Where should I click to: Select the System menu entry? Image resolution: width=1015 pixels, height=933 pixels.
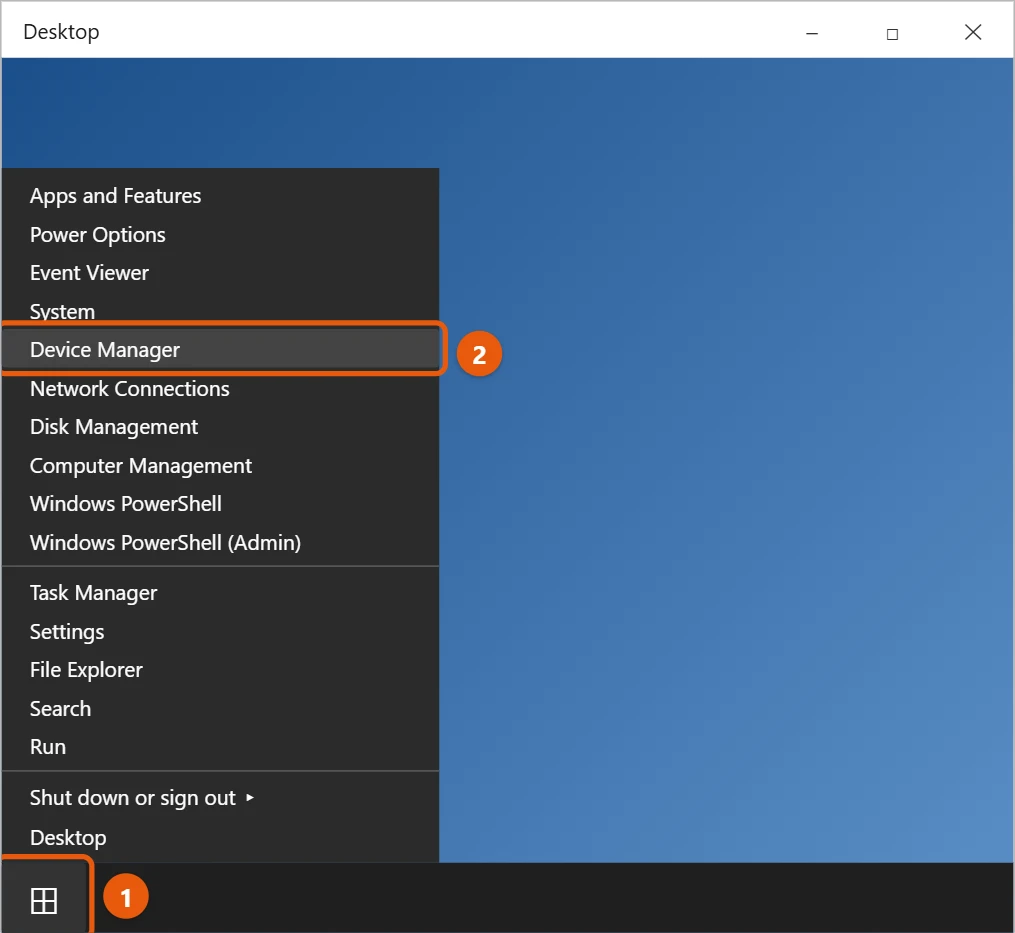220,311
